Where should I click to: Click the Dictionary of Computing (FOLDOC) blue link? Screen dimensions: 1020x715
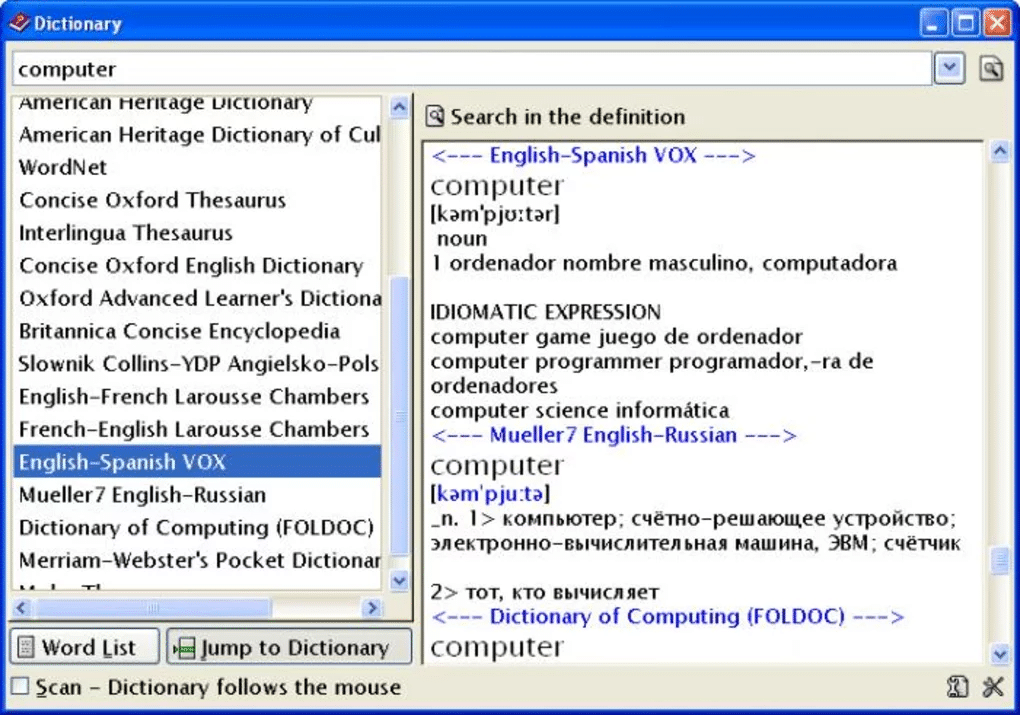click(x=665, y=616)
